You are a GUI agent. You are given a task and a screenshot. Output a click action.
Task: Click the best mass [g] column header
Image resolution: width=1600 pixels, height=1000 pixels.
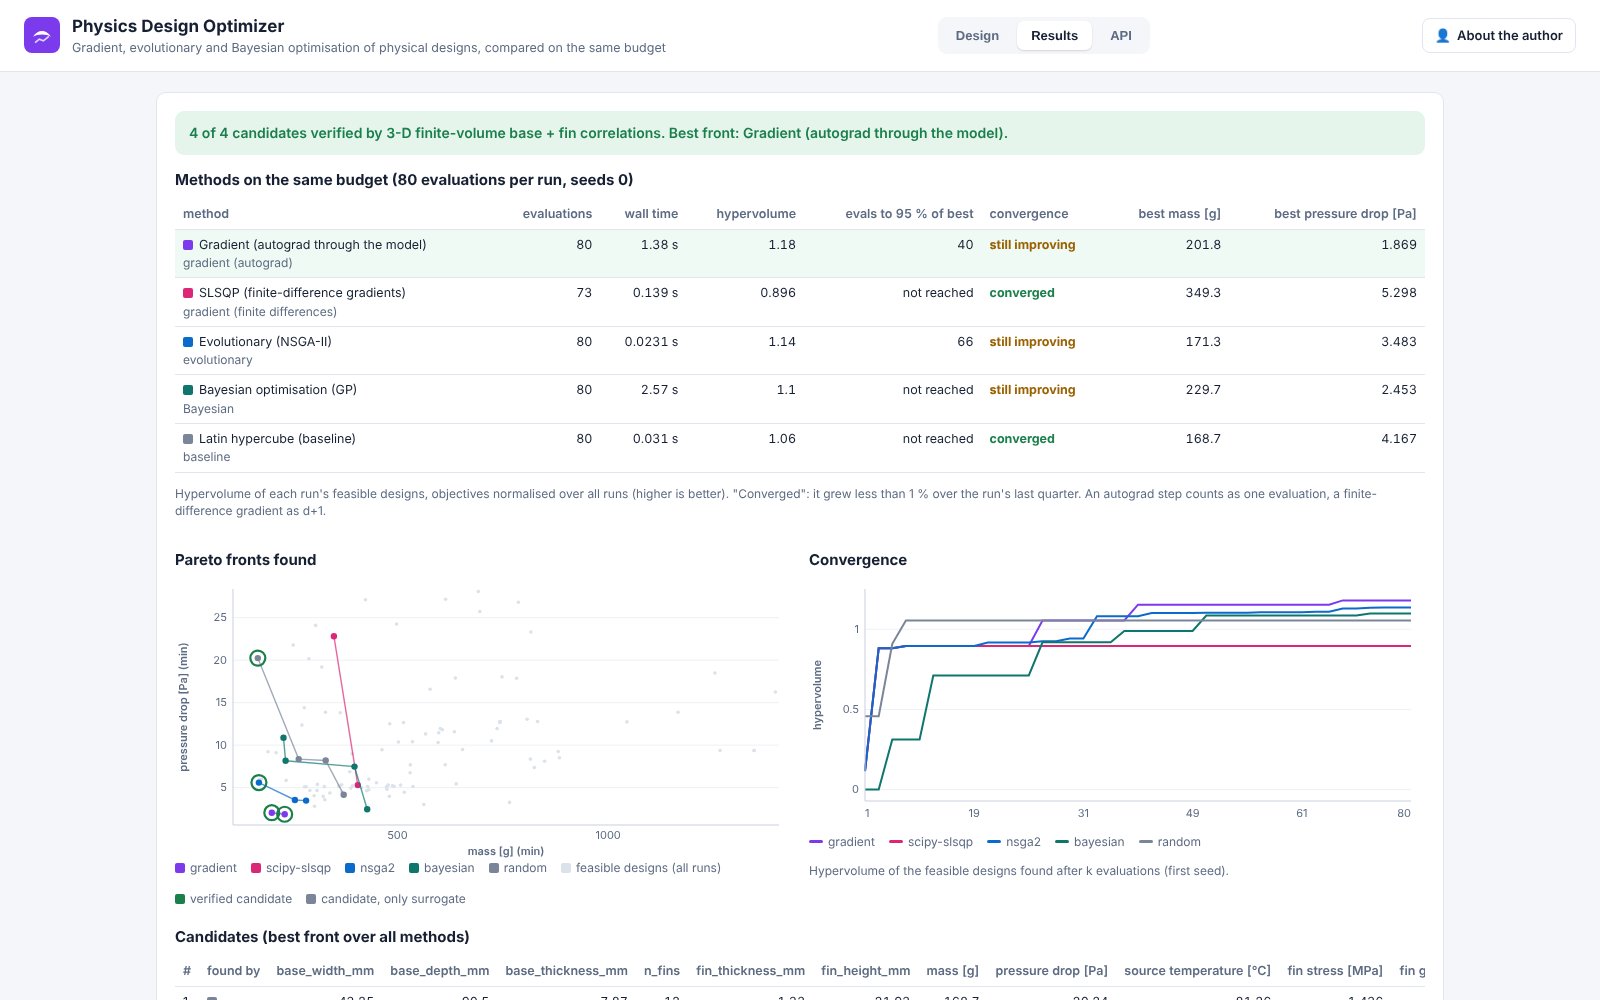click(x=1179, y=214)
